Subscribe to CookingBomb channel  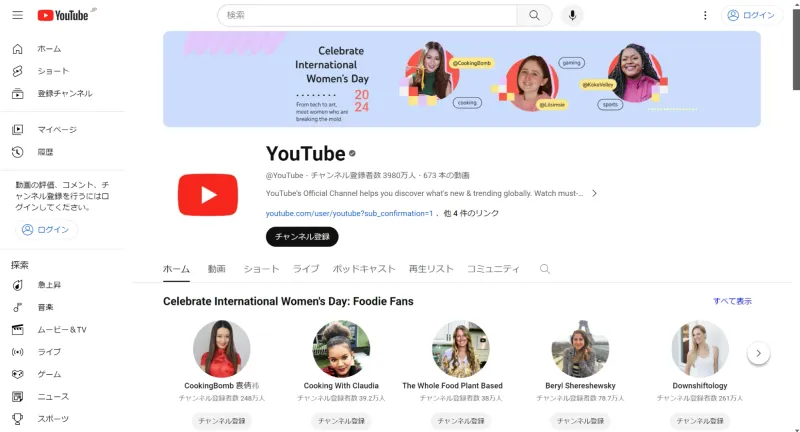[x=221, y=421]
